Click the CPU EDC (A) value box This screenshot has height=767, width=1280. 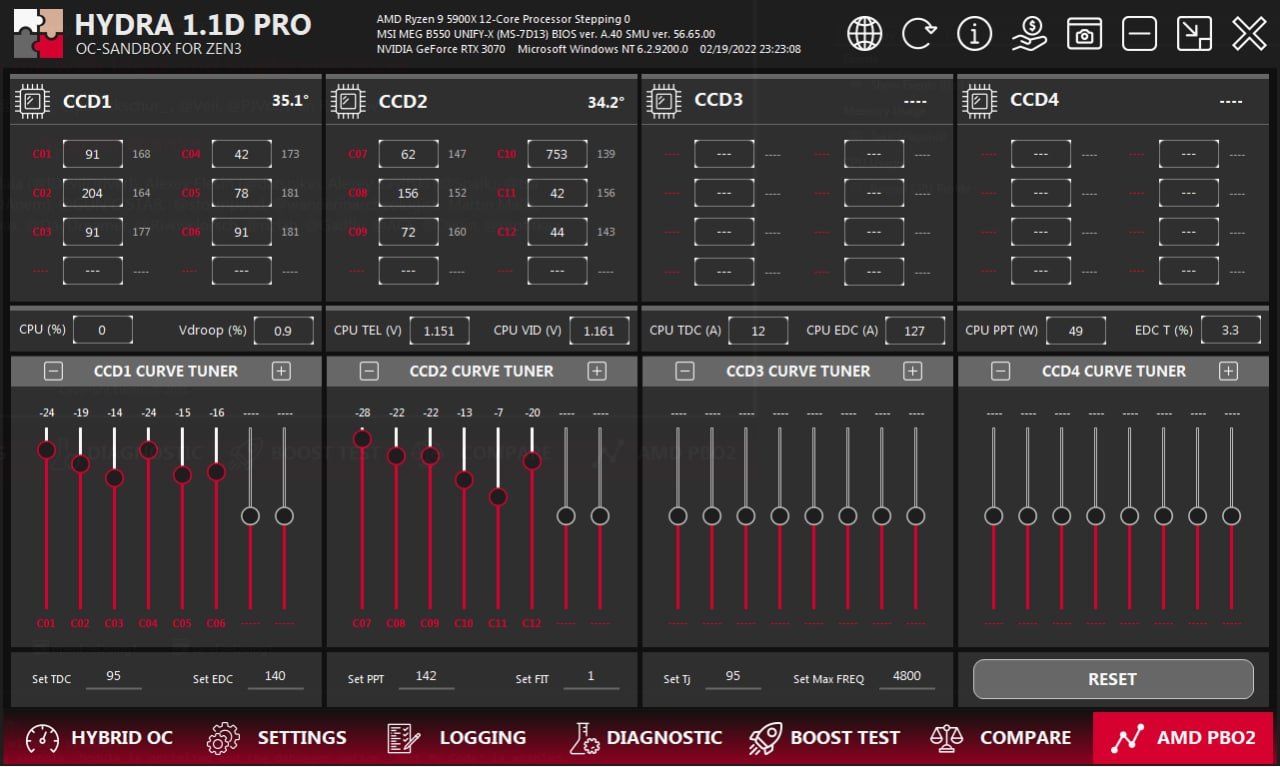(x=915, y=331)
